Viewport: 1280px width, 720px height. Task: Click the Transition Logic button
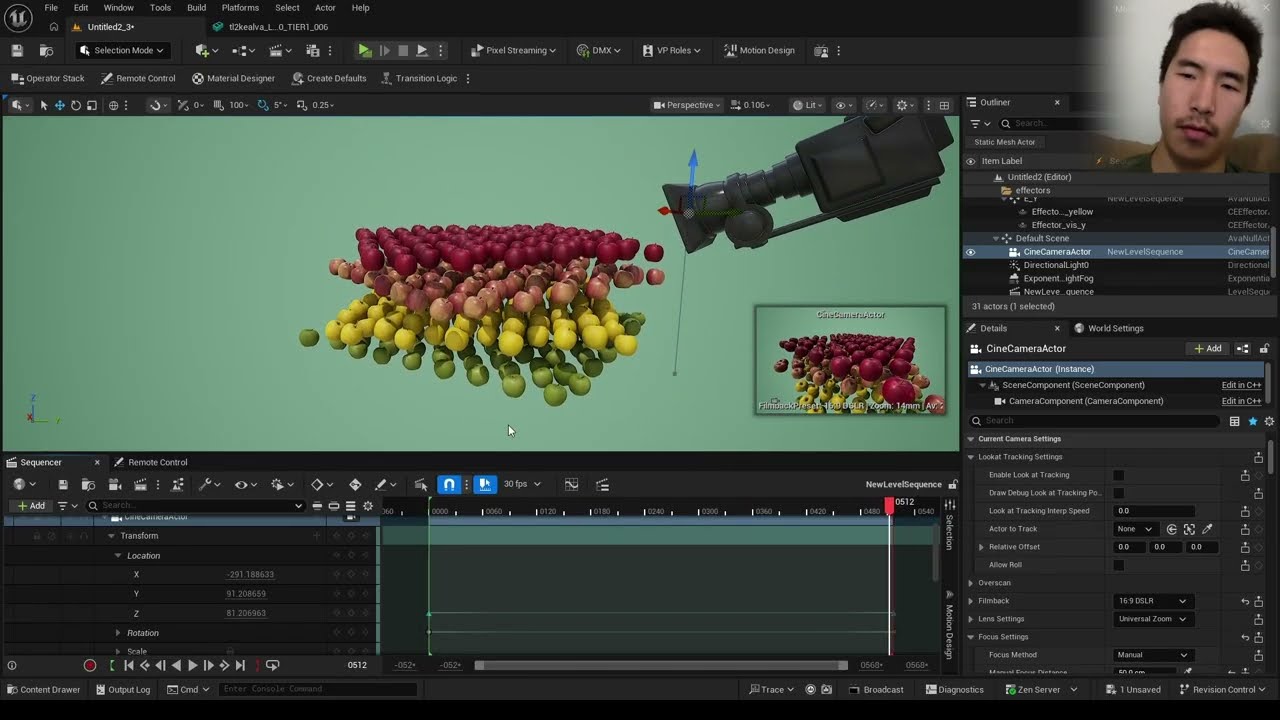[x=418, y=78]
